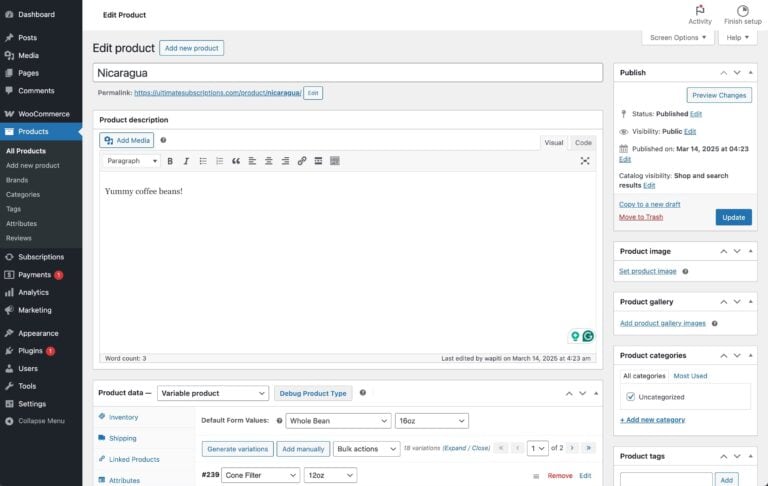Open the Paragraph format dropdown

(132, 161)
